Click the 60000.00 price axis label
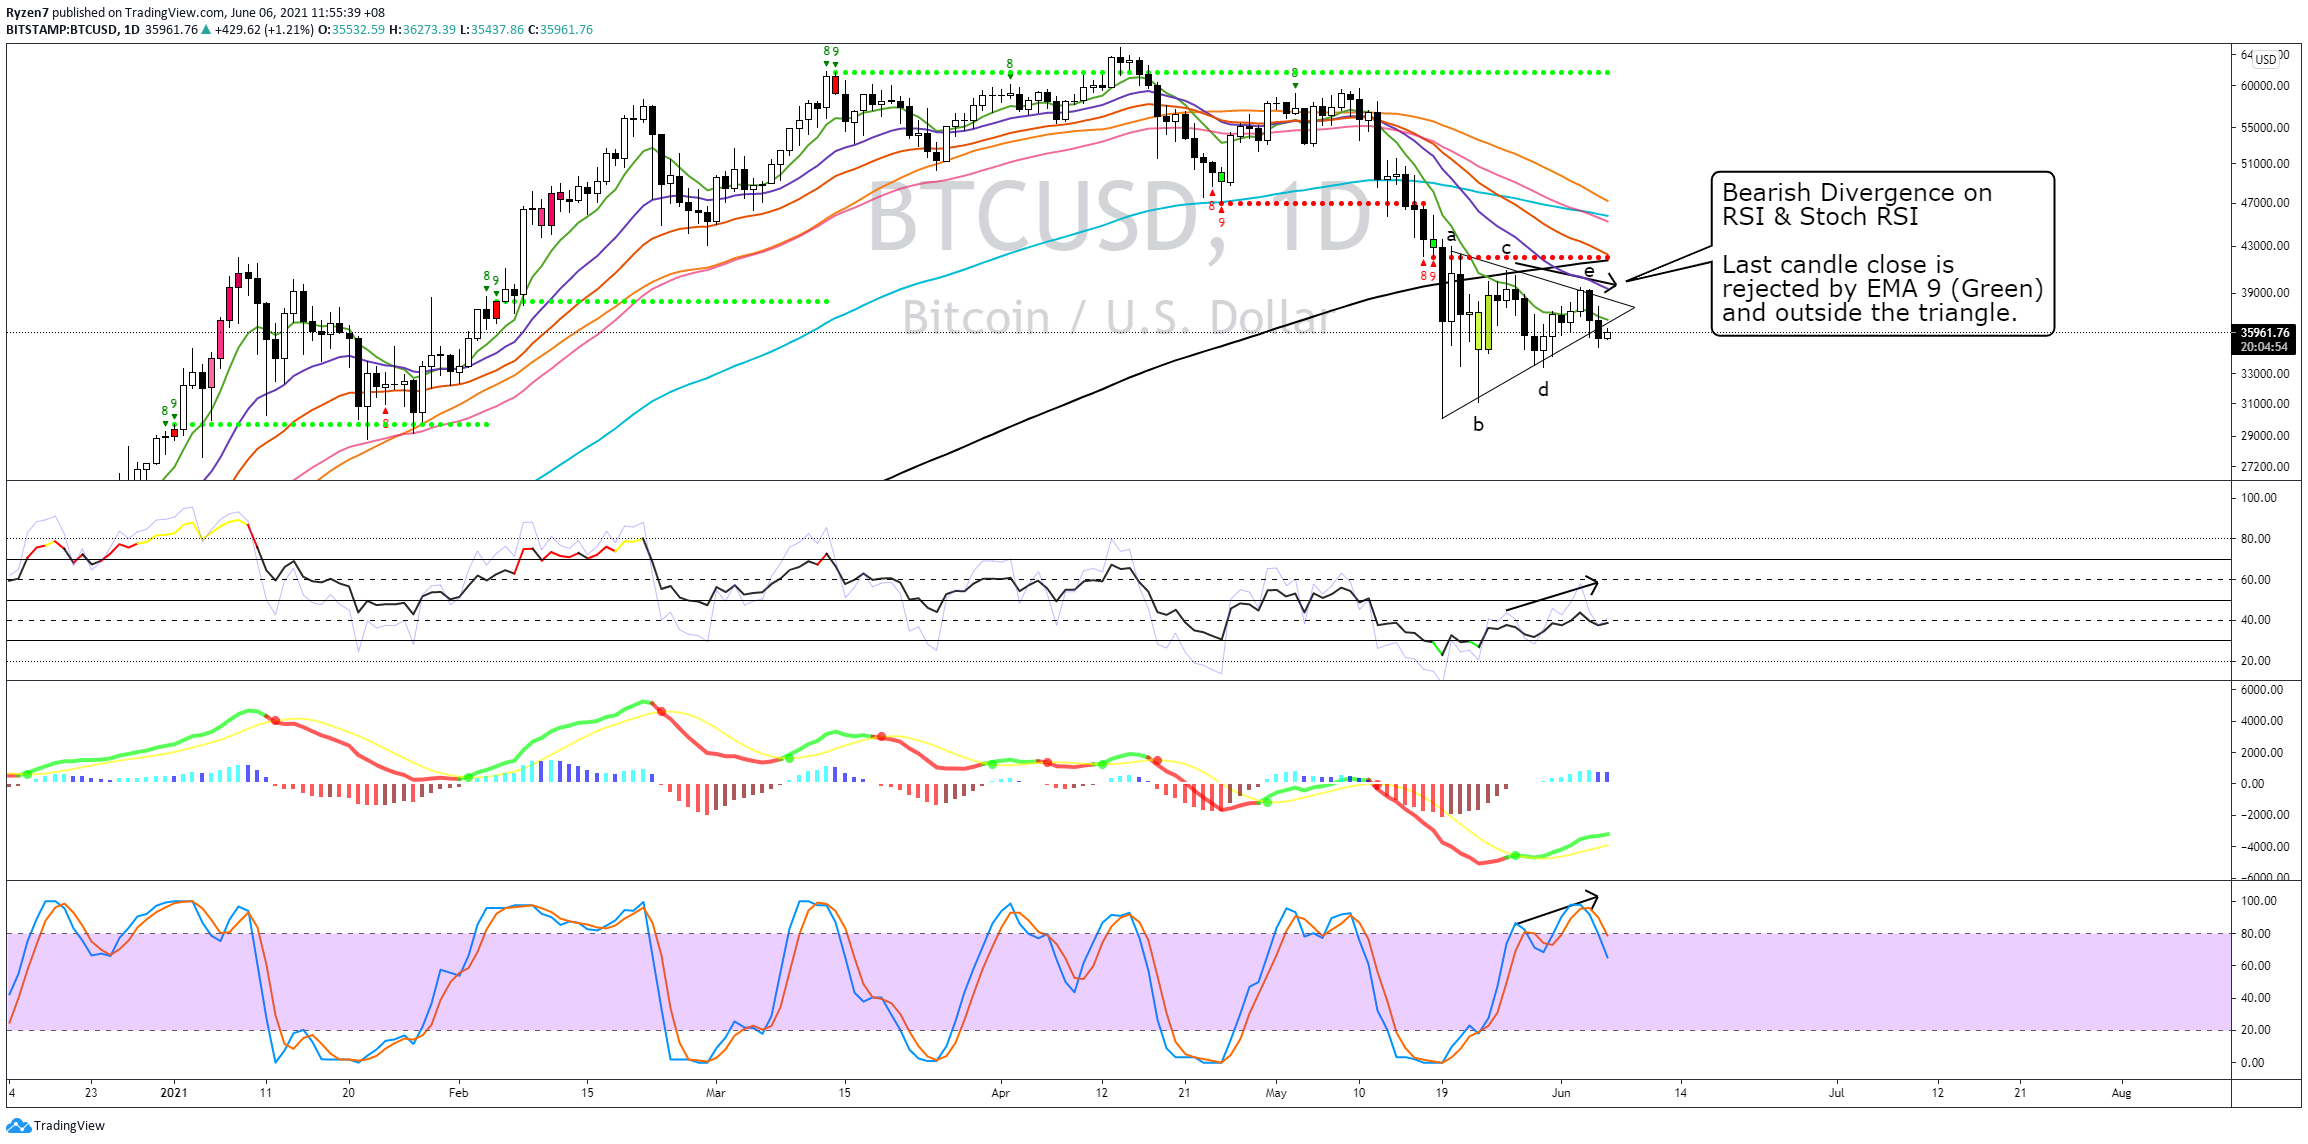Viewport: 2308px width, 1144px height. pos(2265,86)
